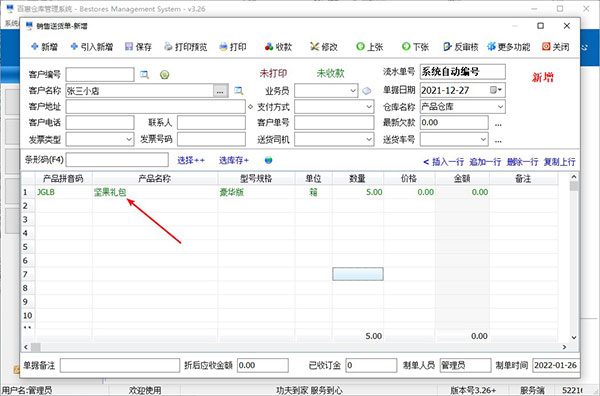Click the 产品名称 column header

point(155,179)
